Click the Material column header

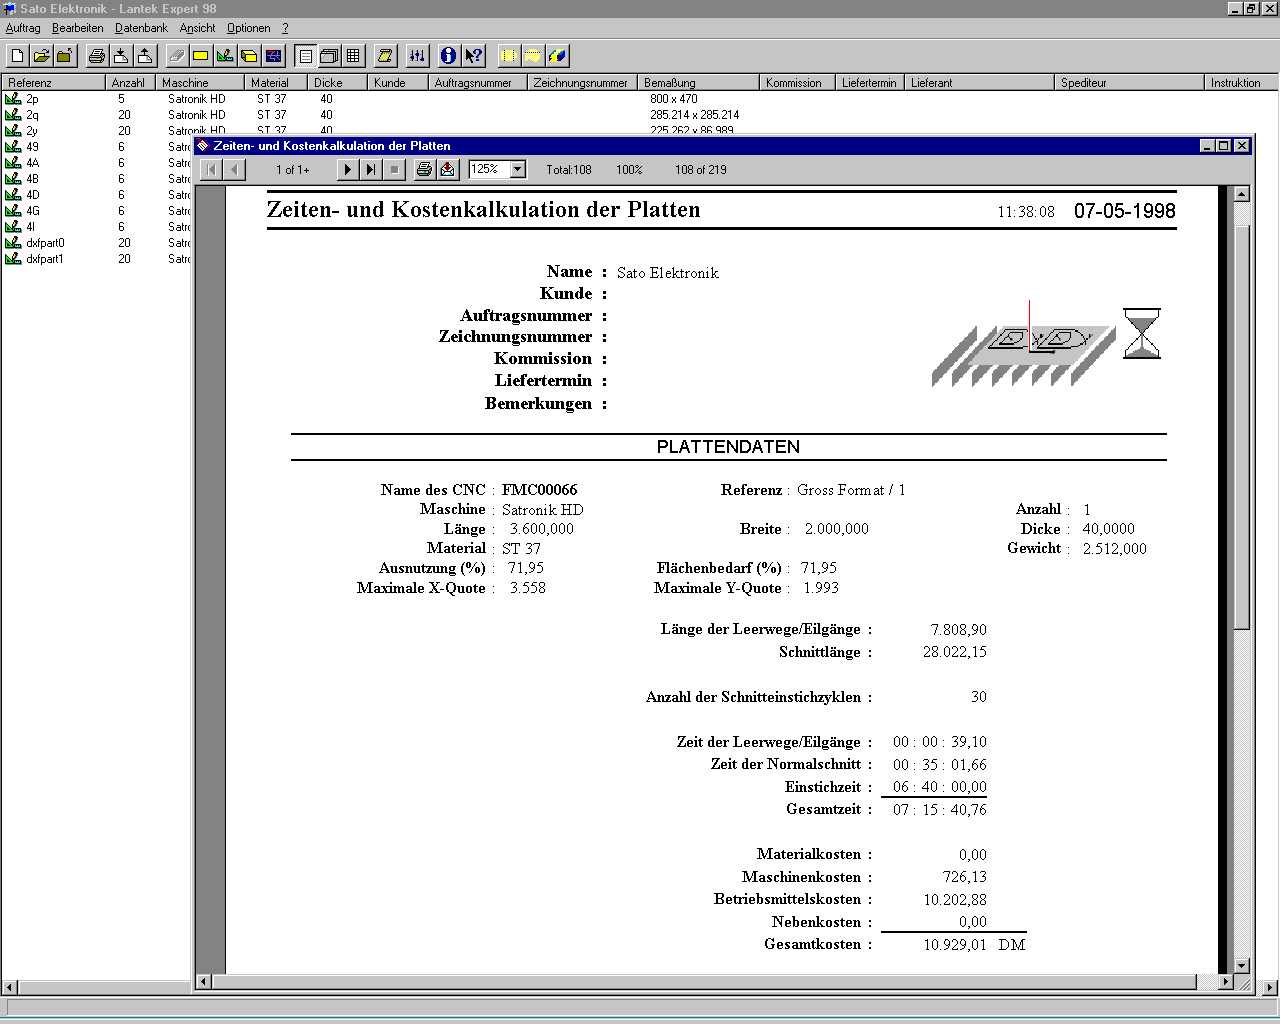(x=276, y=83)
